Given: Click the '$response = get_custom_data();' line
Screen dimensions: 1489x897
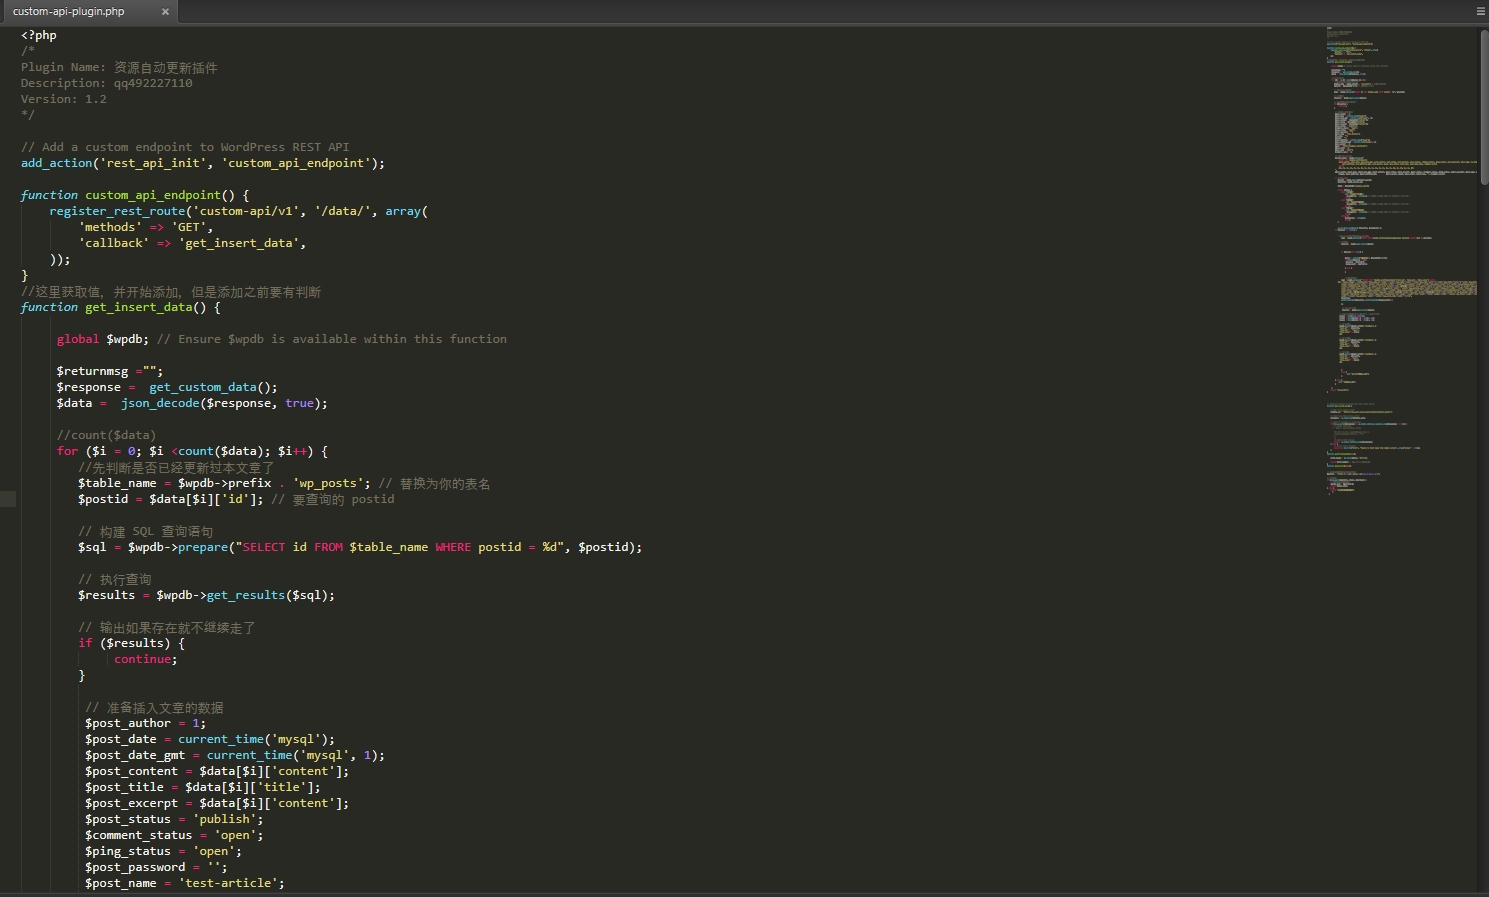Looking at the screenshot, I should point(167,387).
